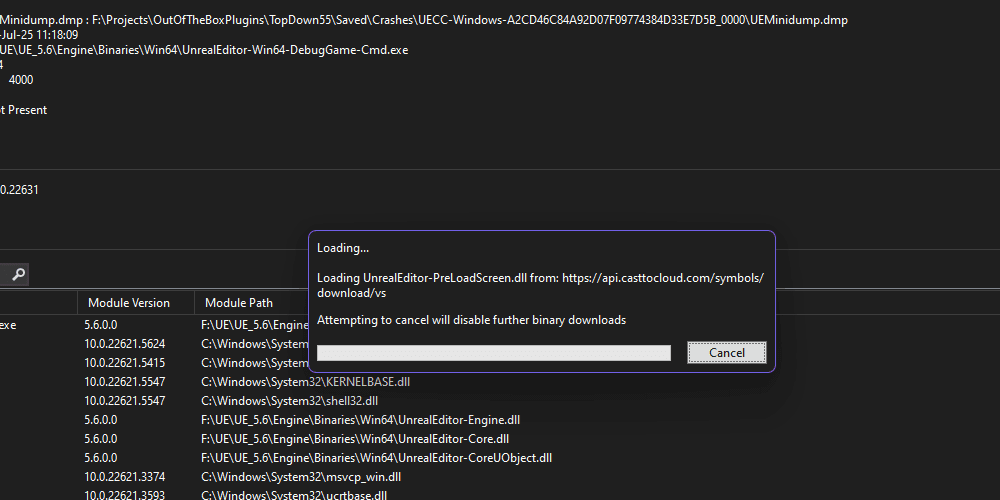Viewport: 1000px width, 500px height.
Task: Select the UnrealEditor-Engine.dll module row
Action: [360, 420]
